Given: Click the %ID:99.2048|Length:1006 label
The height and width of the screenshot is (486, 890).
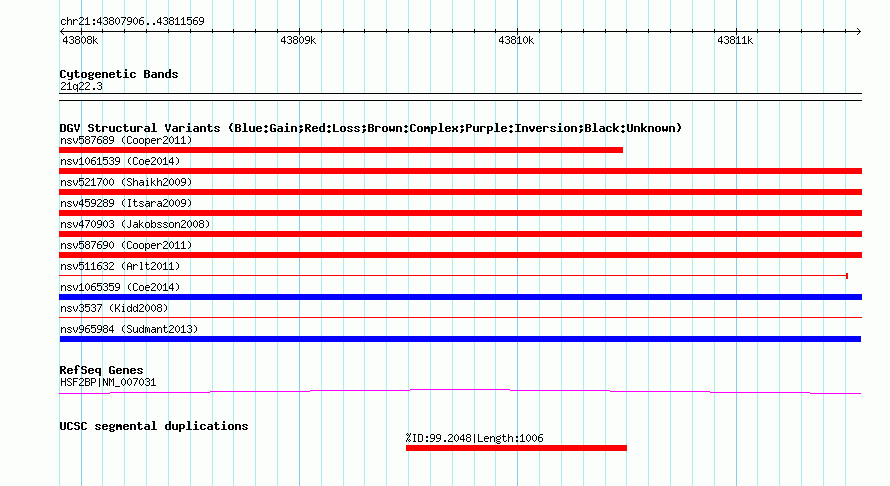Looking at the screenshot, I should (475, 438).
